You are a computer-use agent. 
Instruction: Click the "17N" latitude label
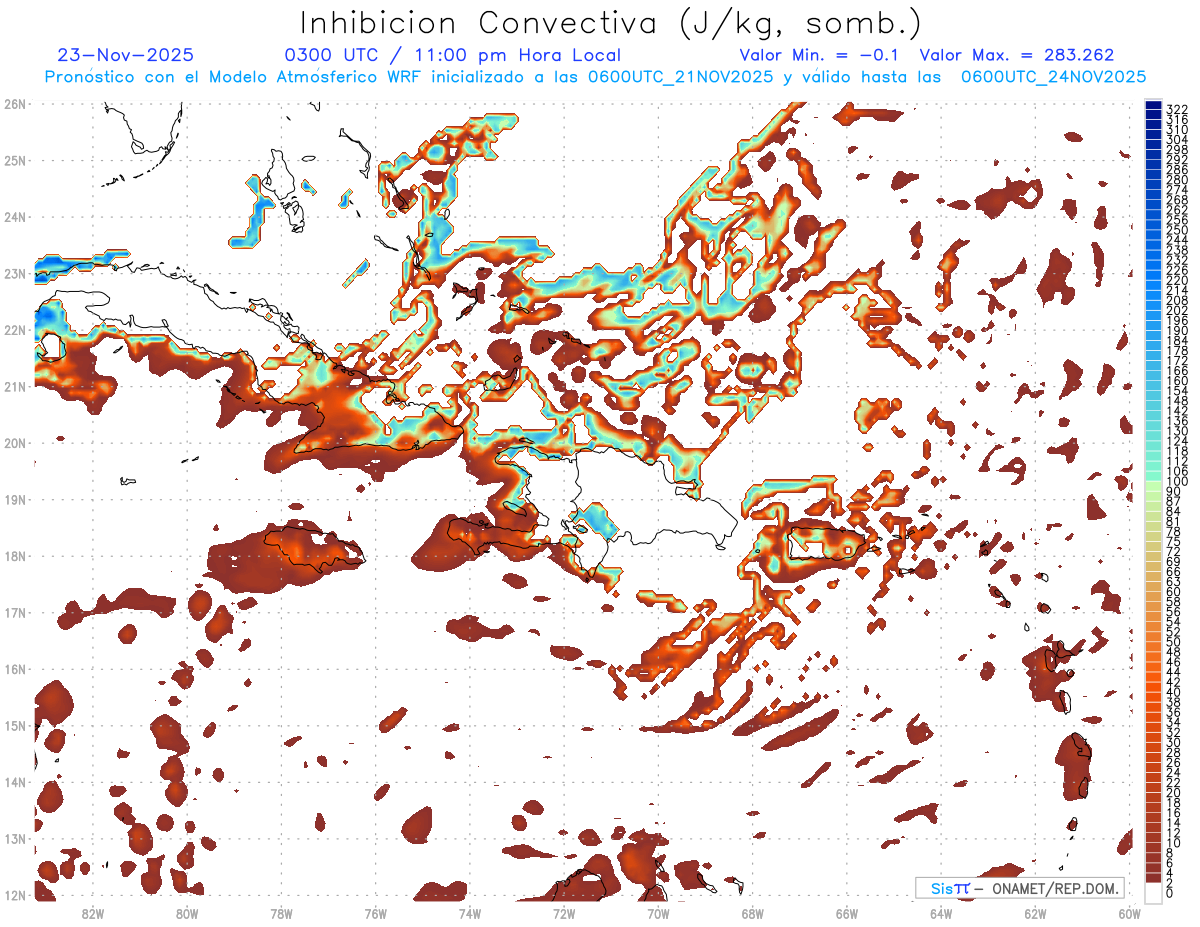pyautogui.click(x=14, y=612)
